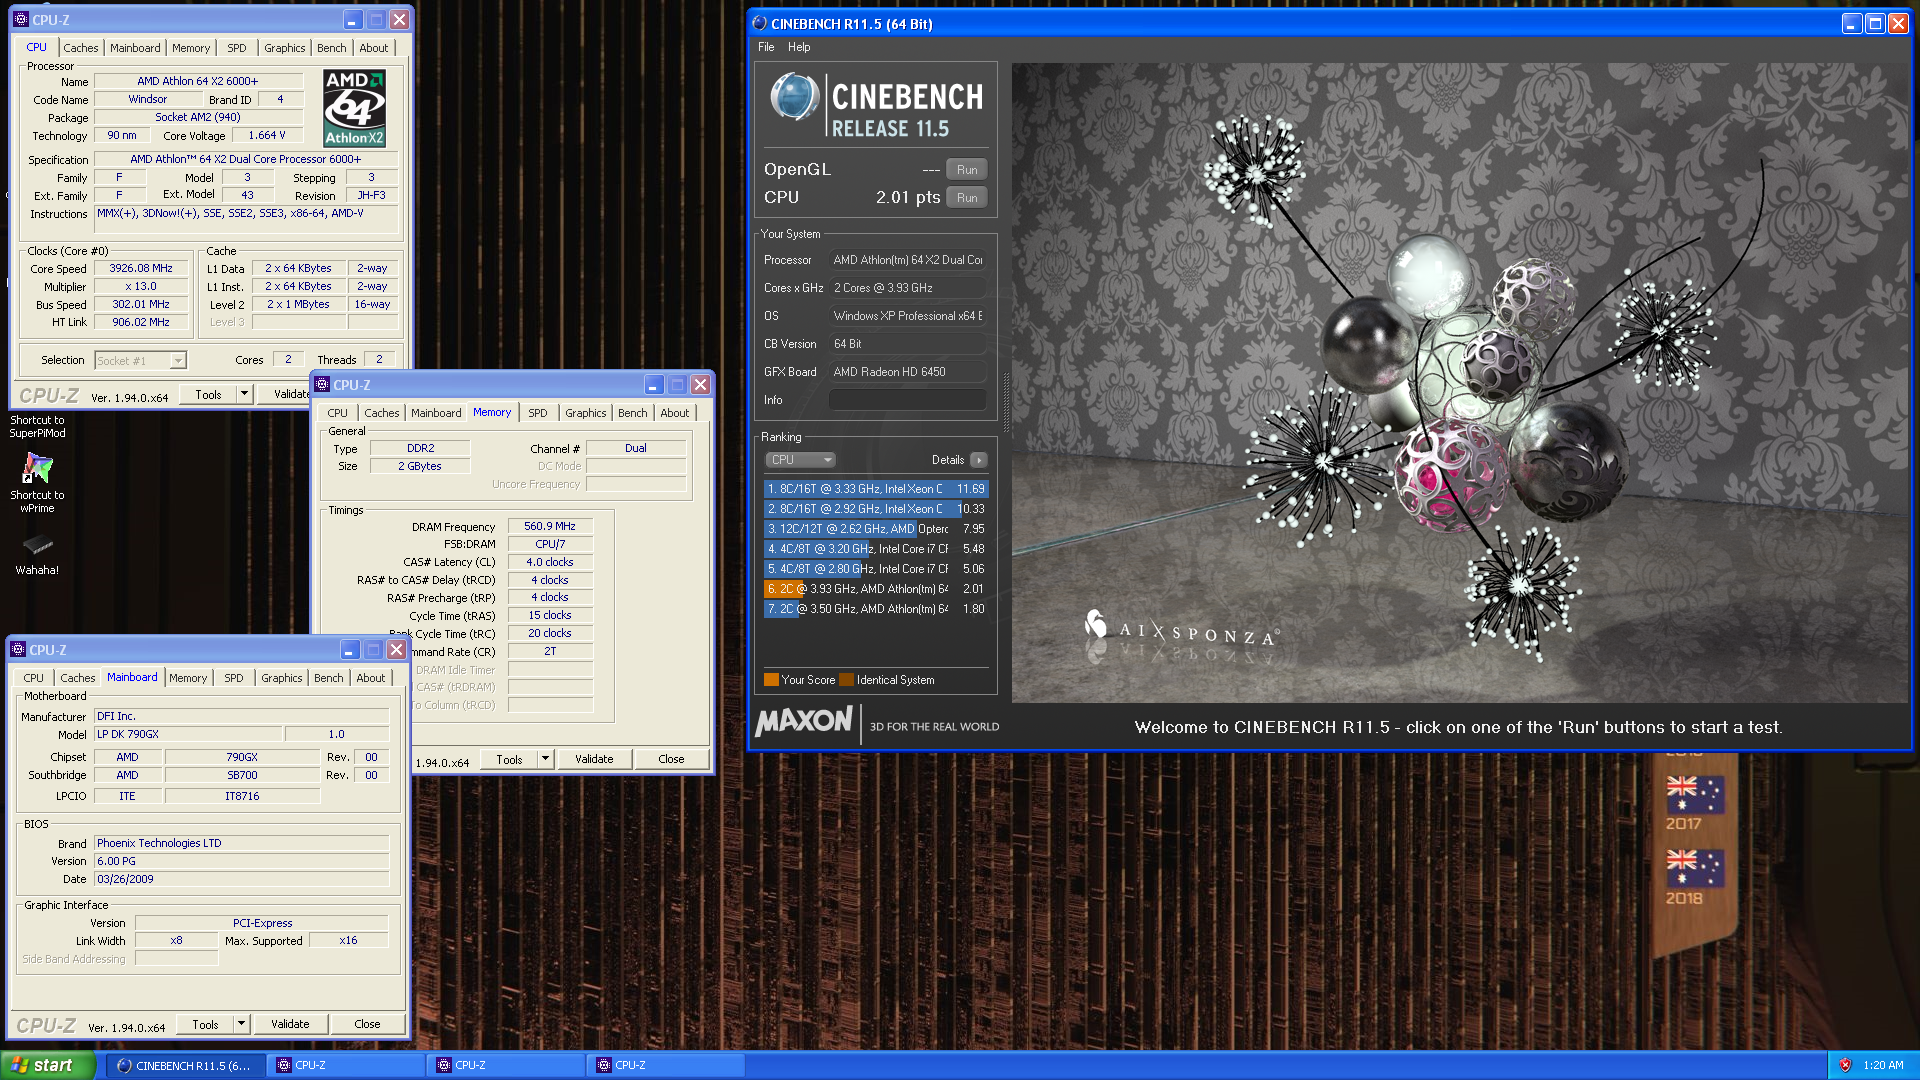Viewport: 1920px width, 1080px height.
Task: Open the SPD tab in Memory CPU-Z window
Action: point(538,413)
